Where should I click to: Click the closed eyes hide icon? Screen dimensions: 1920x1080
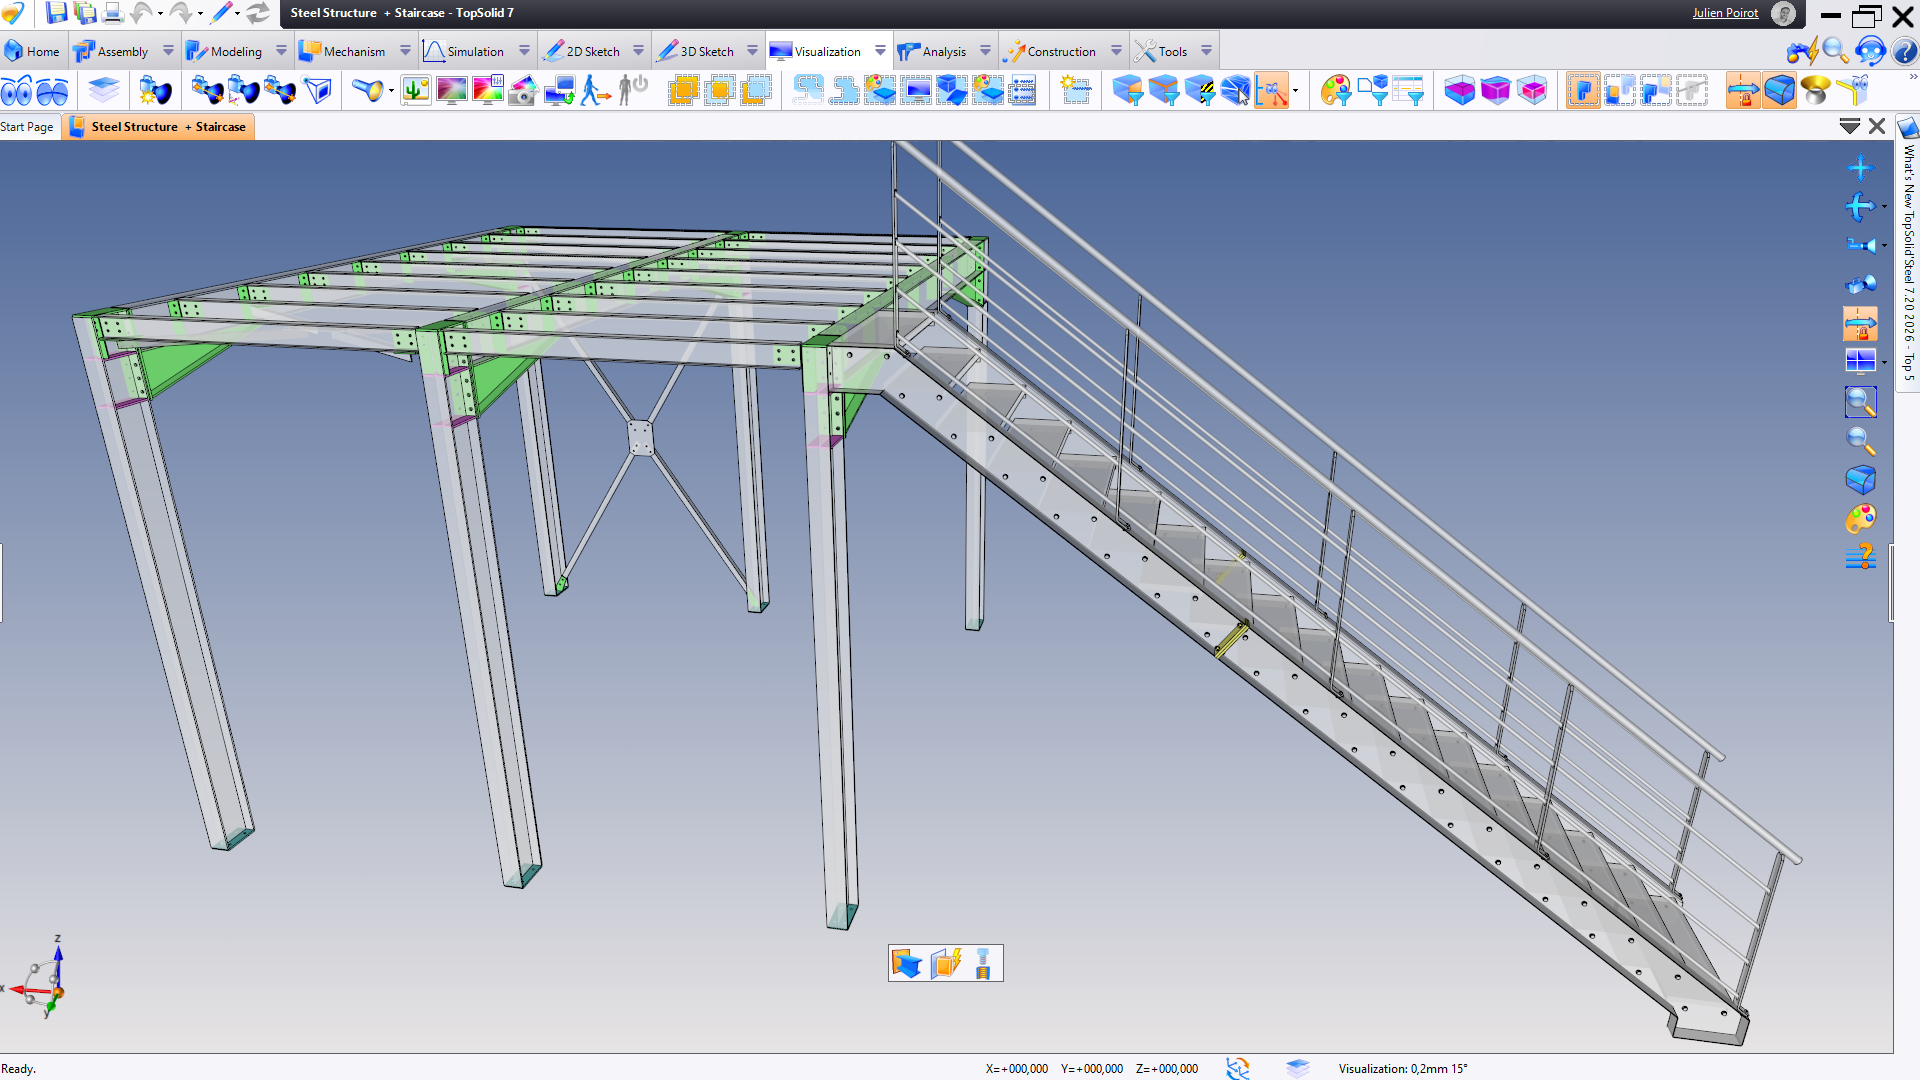[x=52, y=91]
